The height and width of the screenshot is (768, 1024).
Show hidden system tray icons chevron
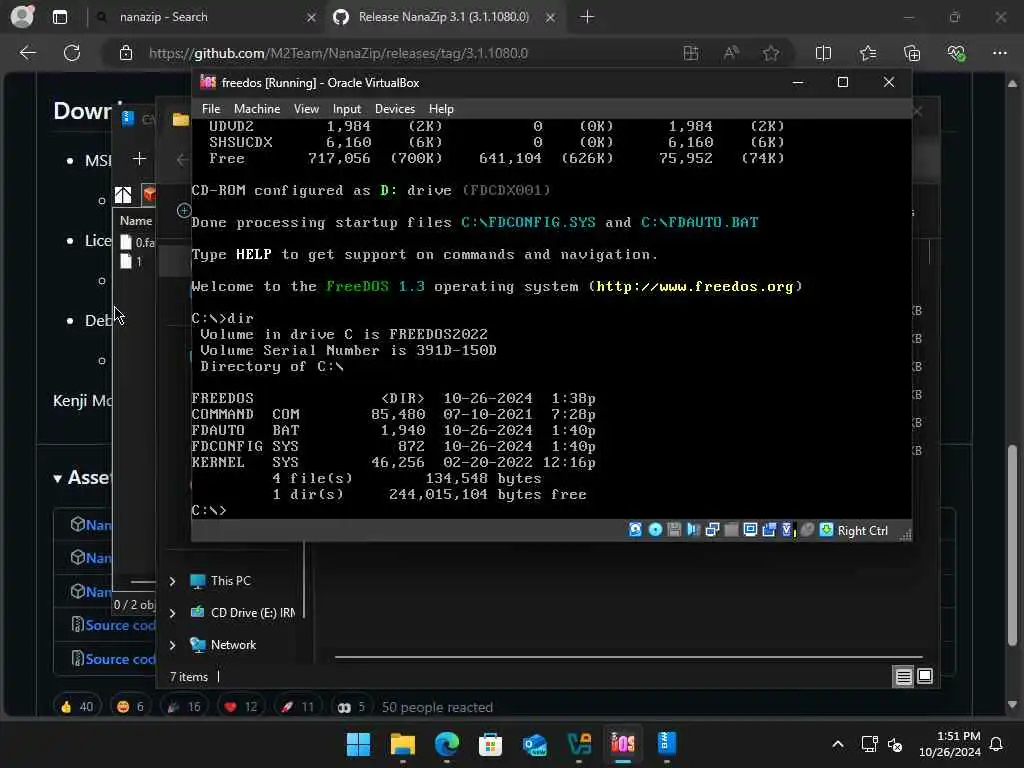point(838,744)
